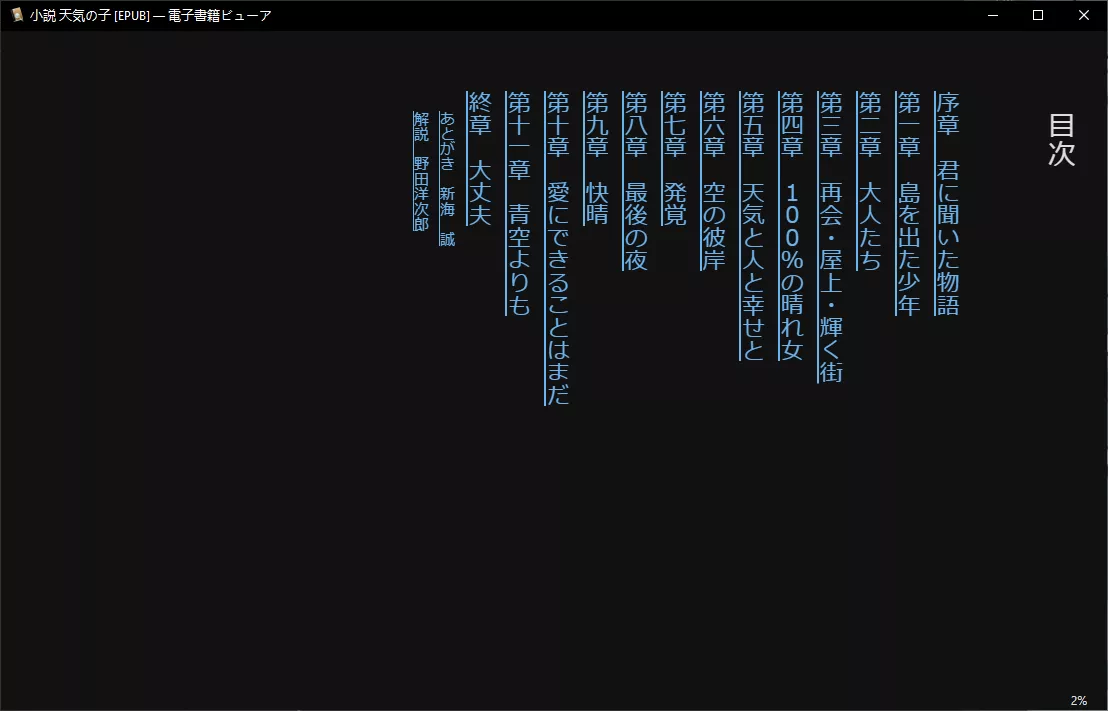Viewport: 1108px width, 711px height.
Task: Open 解説 野田洋次郎 commentary link
Action: (421, 171)
